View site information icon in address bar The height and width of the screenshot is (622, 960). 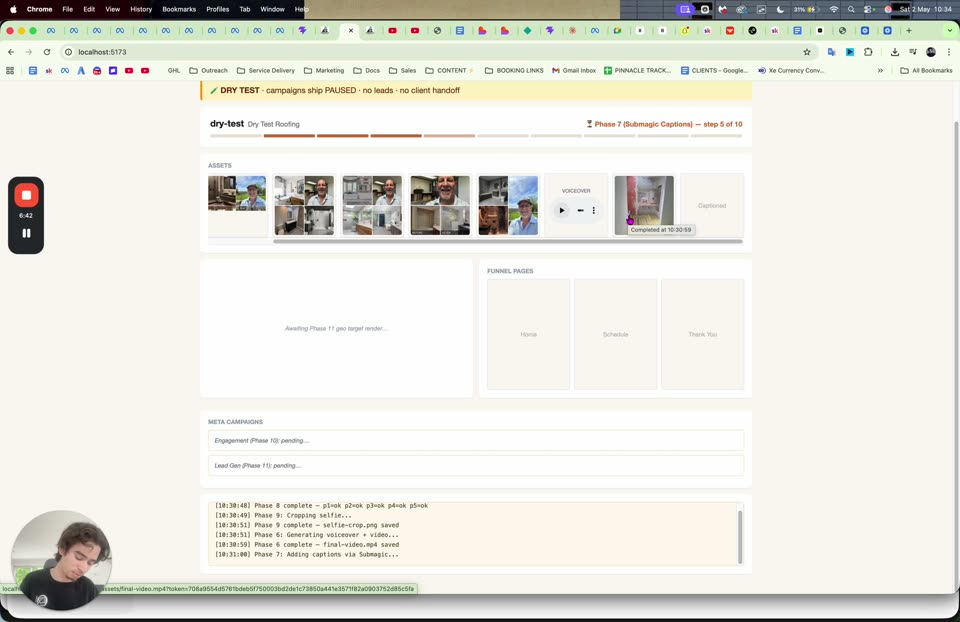click(69, 52)
